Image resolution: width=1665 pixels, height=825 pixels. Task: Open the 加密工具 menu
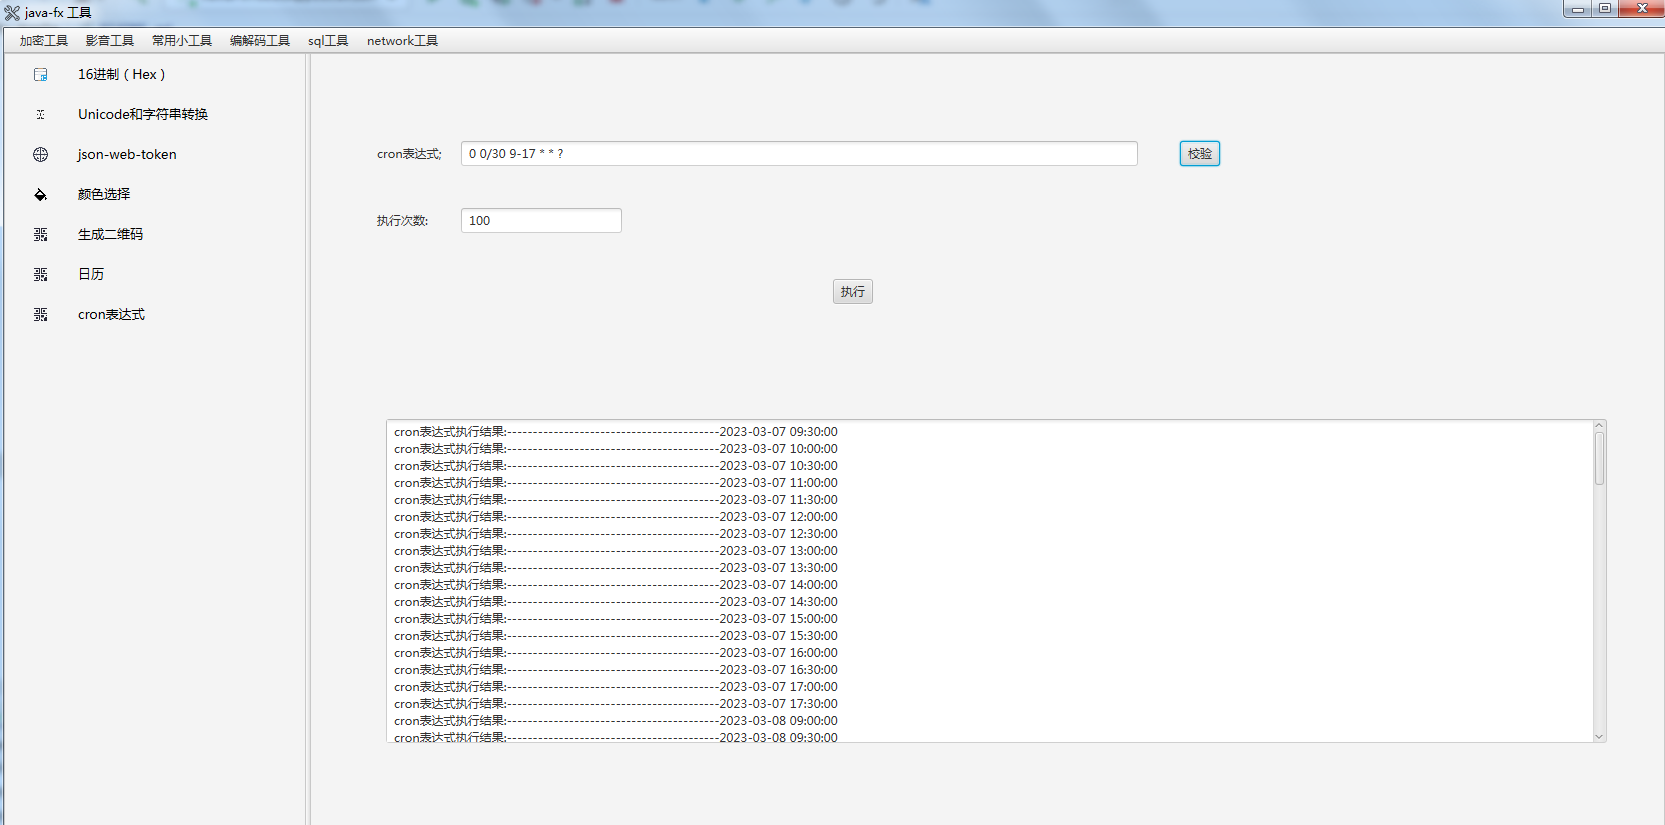click(44, 41)
